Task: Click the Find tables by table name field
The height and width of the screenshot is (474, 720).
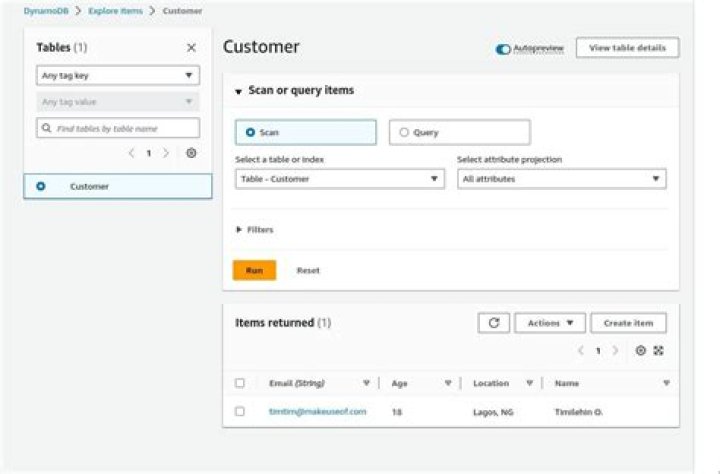Action: pos(118,128)
